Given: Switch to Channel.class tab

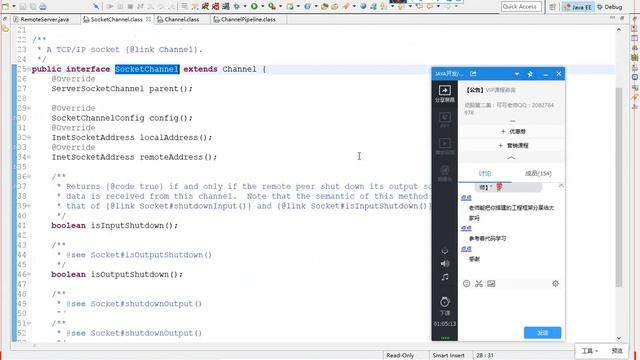Looking at the screenshot, I should point(178,19).
